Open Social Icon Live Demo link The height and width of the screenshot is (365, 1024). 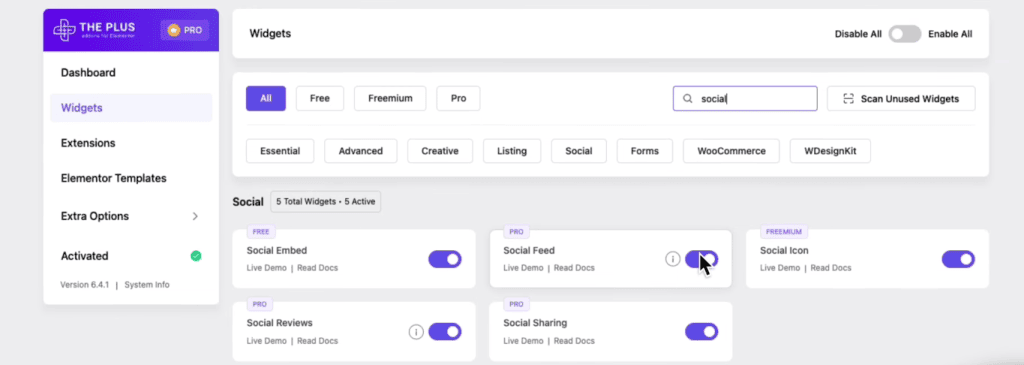(780, 268)
